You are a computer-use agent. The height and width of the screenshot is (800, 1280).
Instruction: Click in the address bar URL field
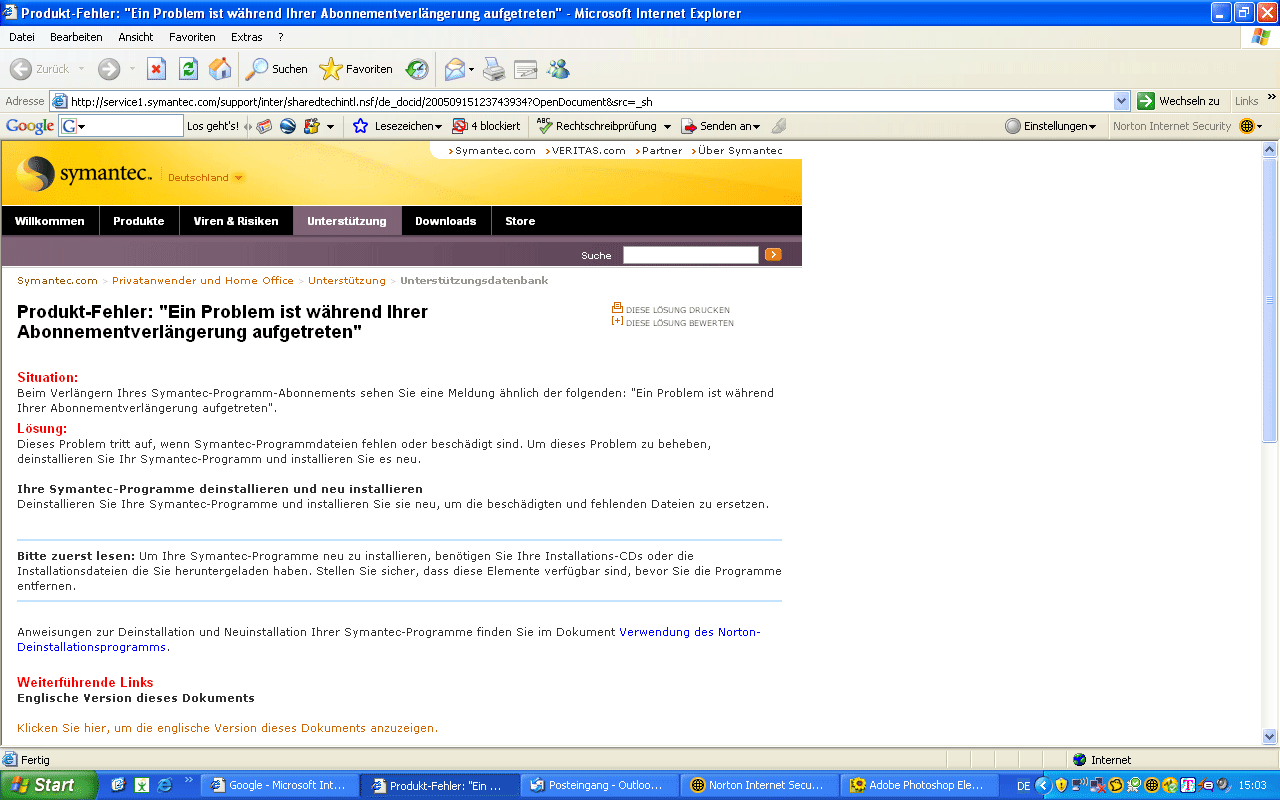click(x=590, y=101)
